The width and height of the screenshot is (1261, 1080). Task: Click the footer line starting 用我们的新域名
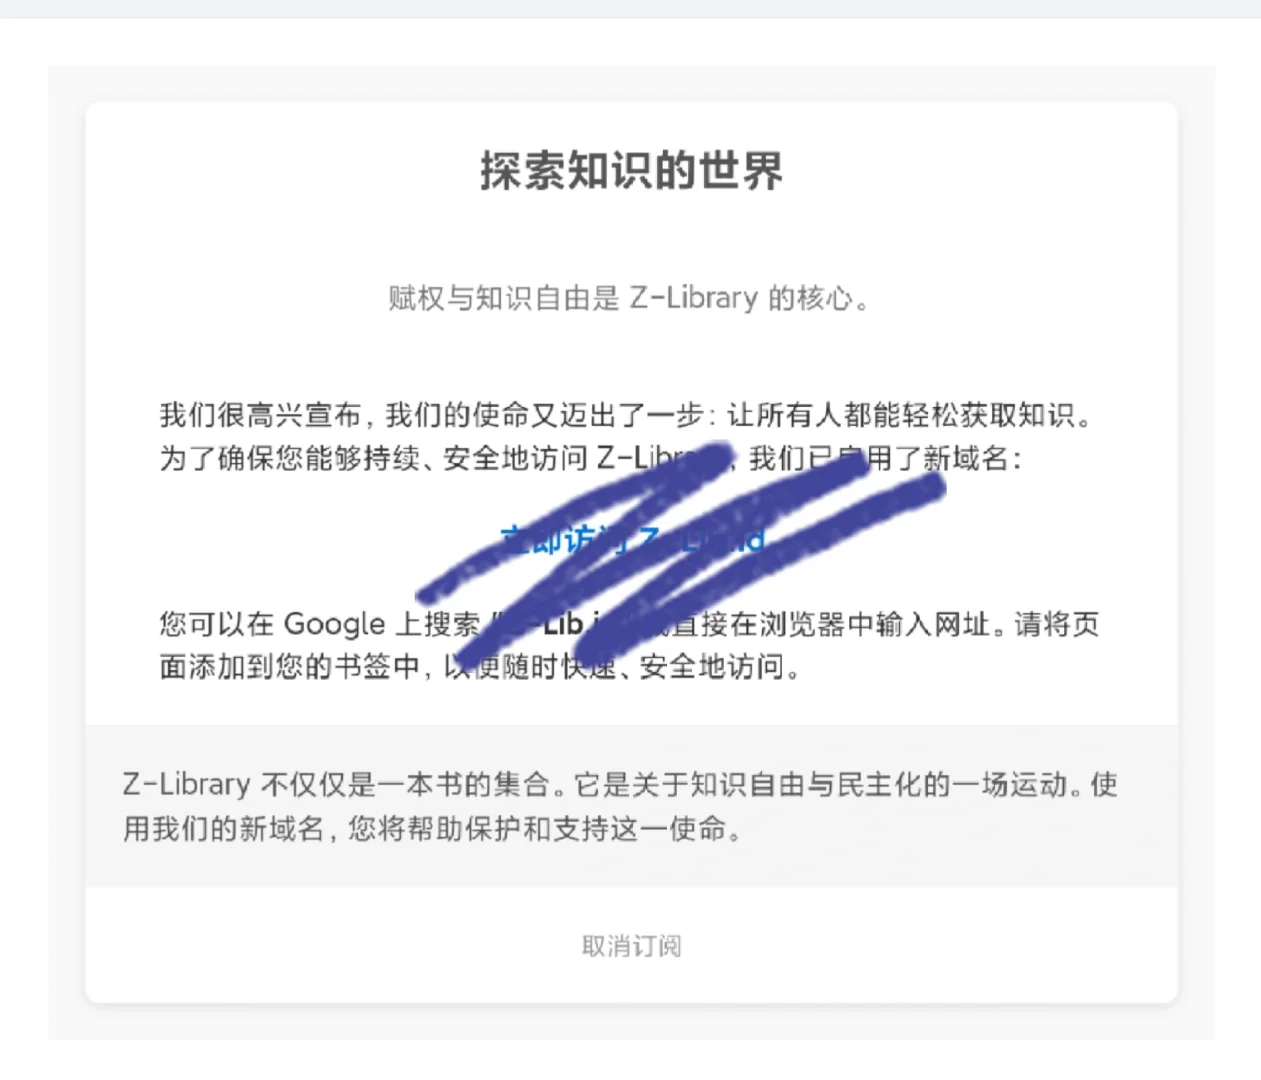click(434, 829)
